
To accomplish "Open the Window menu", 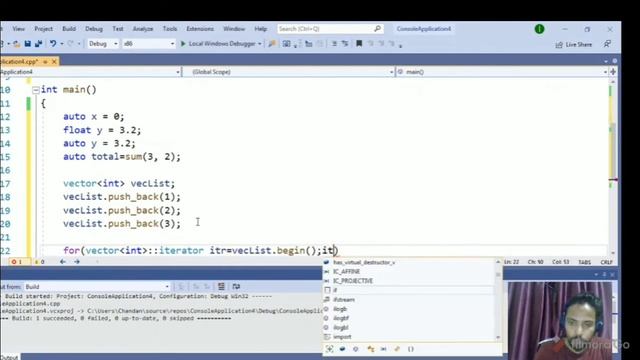I will click(x=234, y=29).
